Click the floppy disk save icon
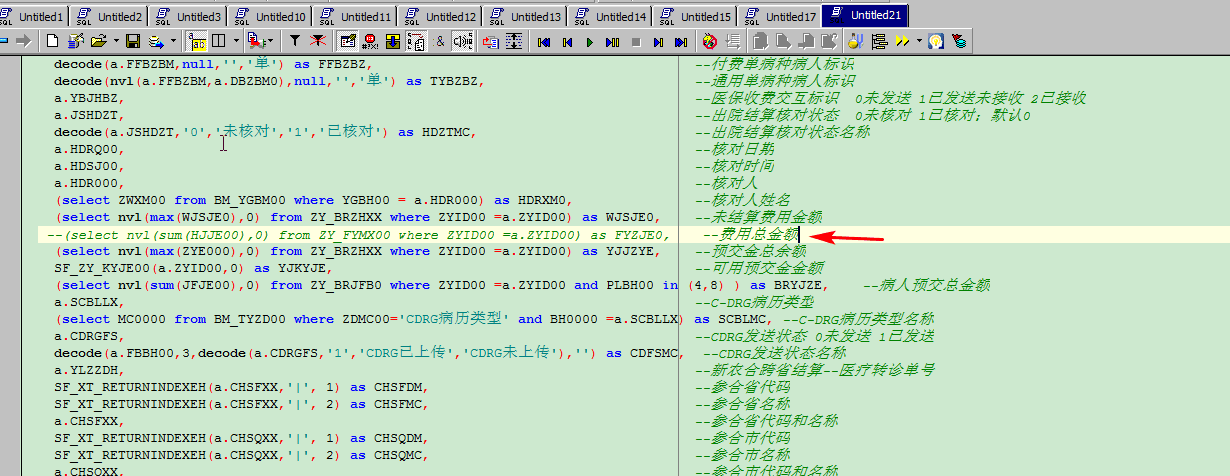The height and width of the screenshot is (476, 1230). click(132, 41)
